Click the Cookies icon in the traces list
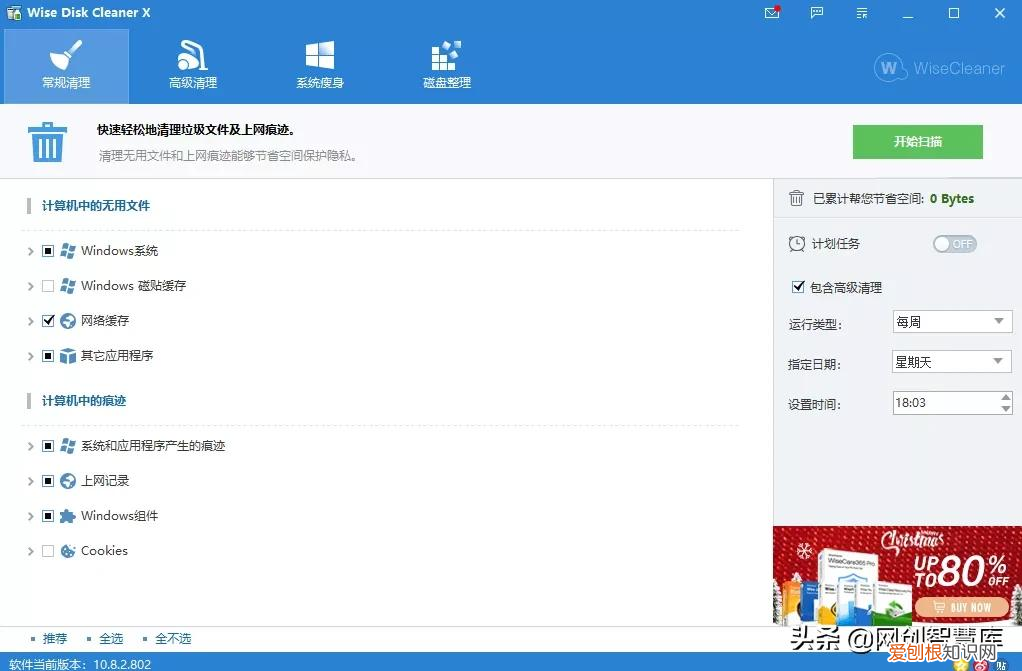 67,551
